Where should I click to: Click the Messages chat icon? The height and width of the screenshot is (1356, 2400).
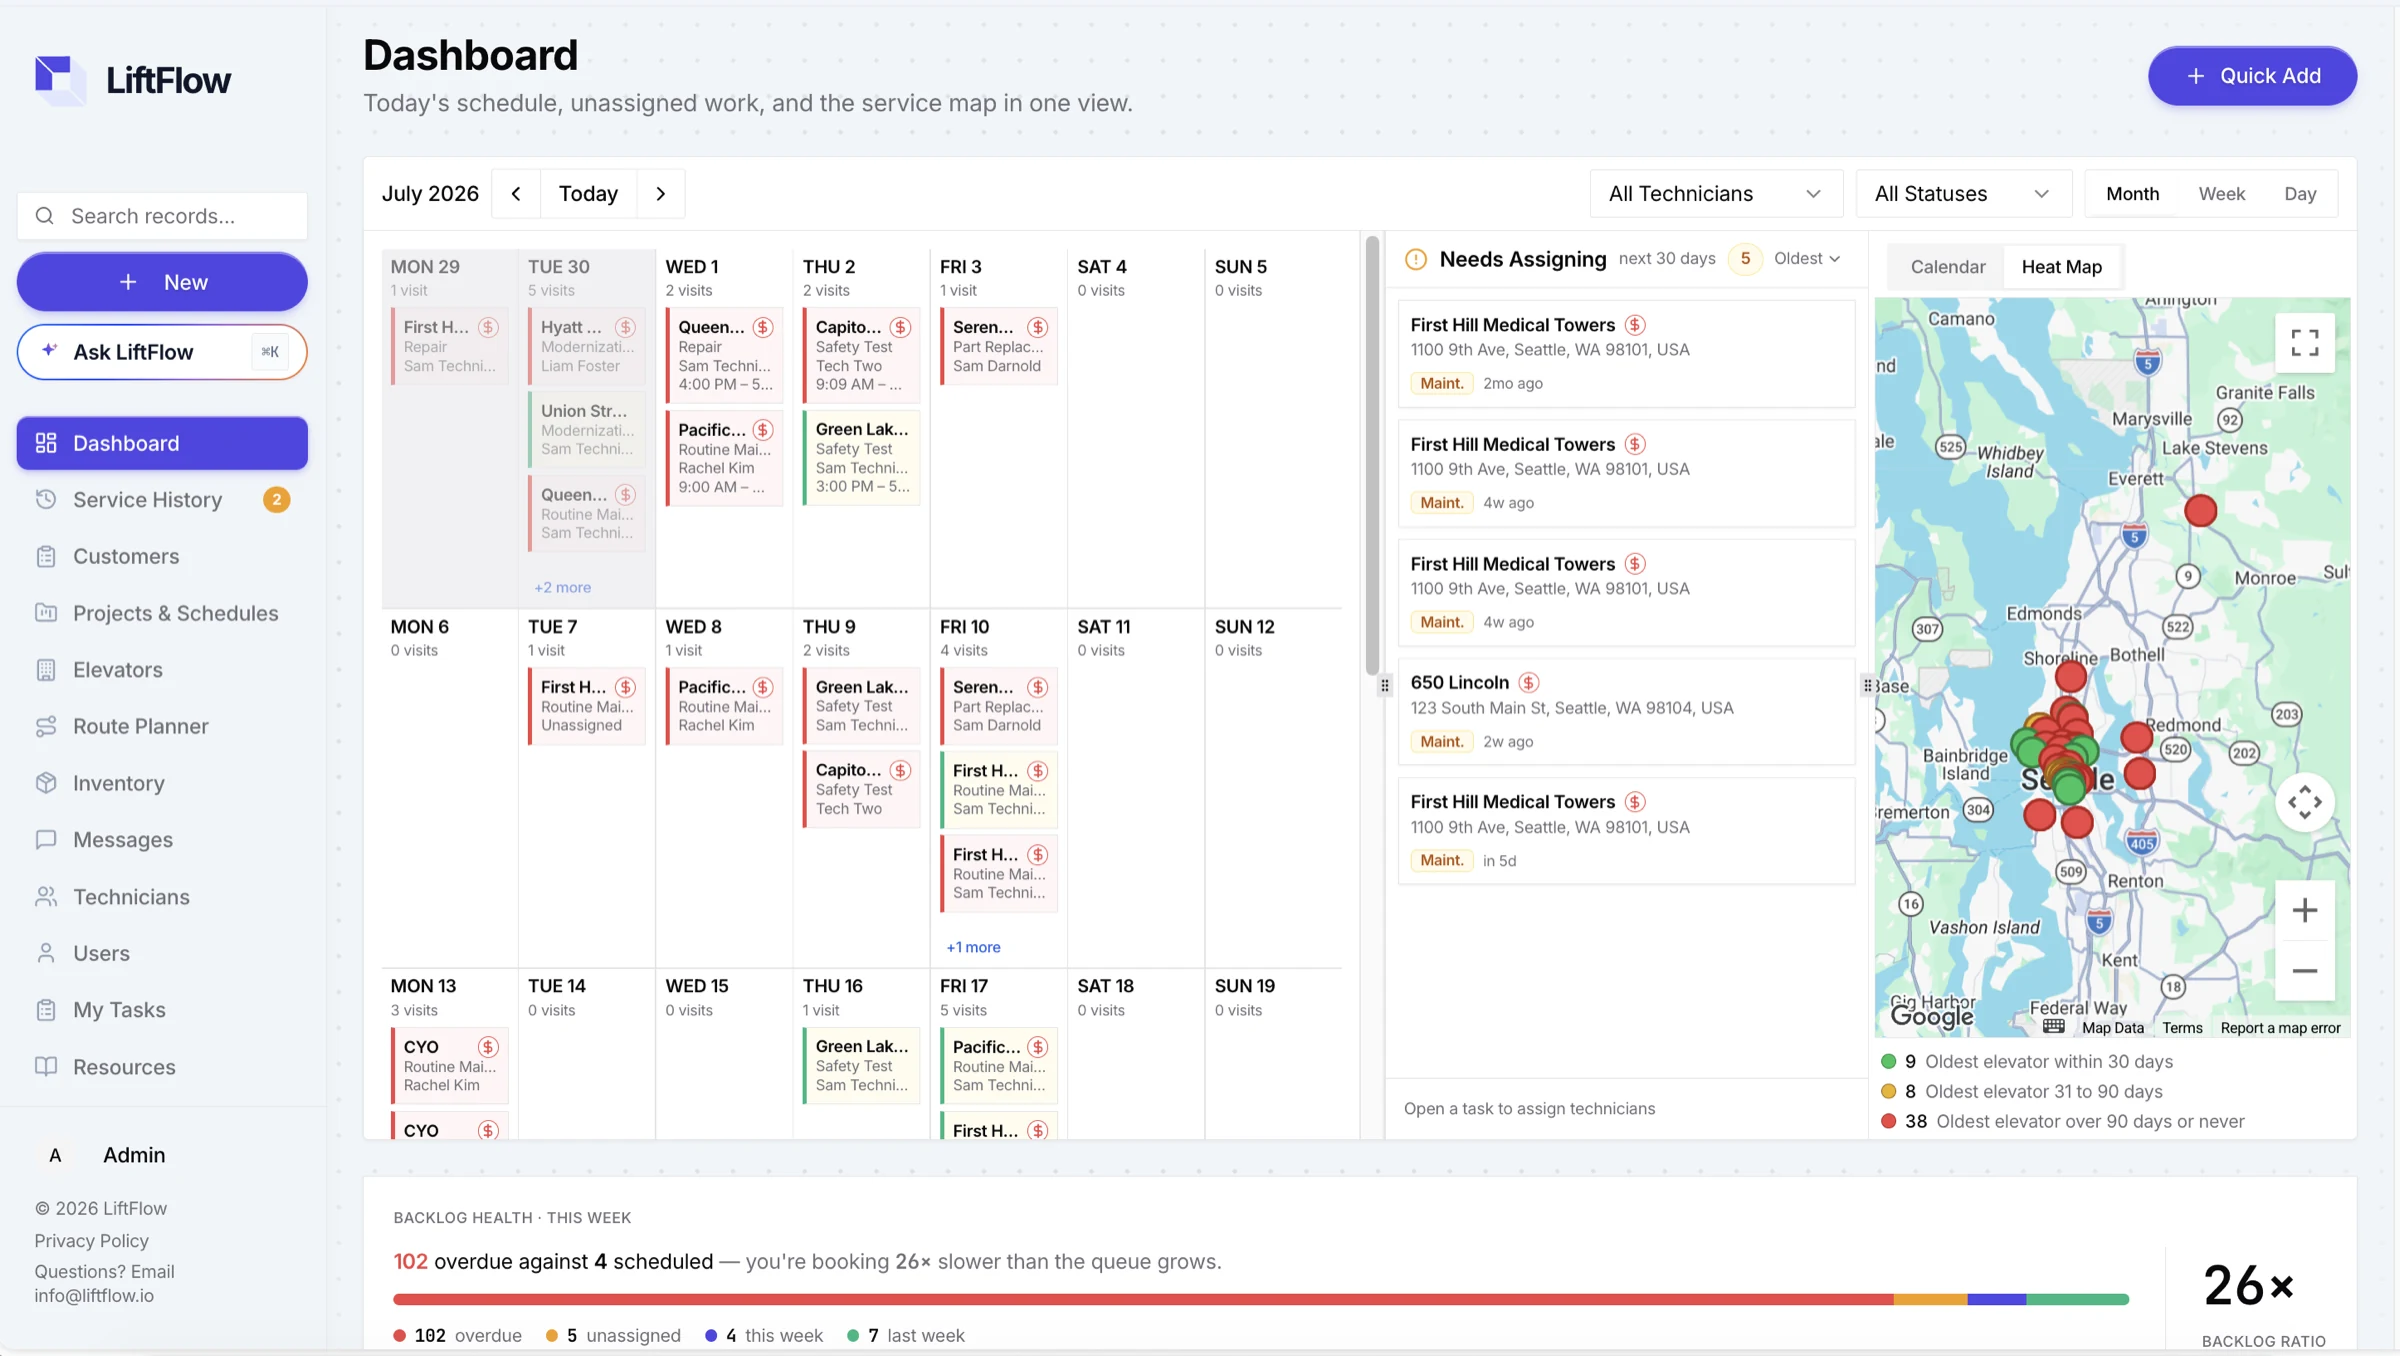pos(46,840)
